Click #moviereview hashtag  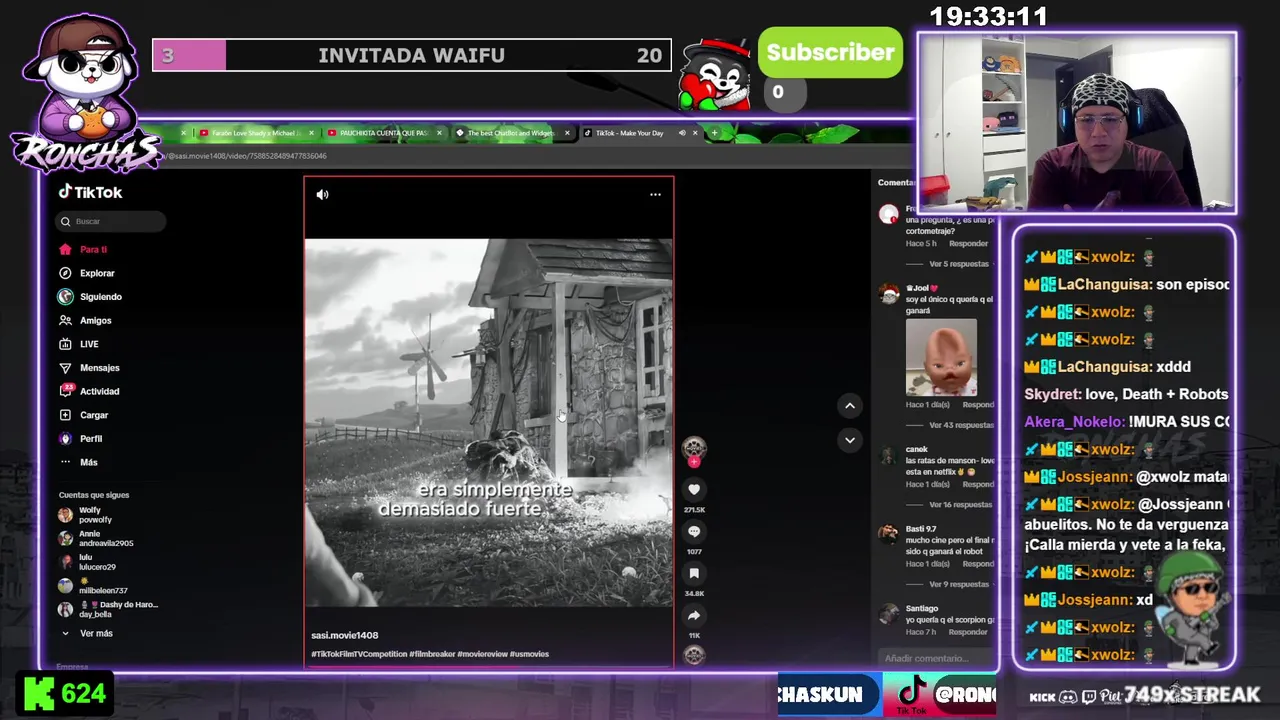482,654
